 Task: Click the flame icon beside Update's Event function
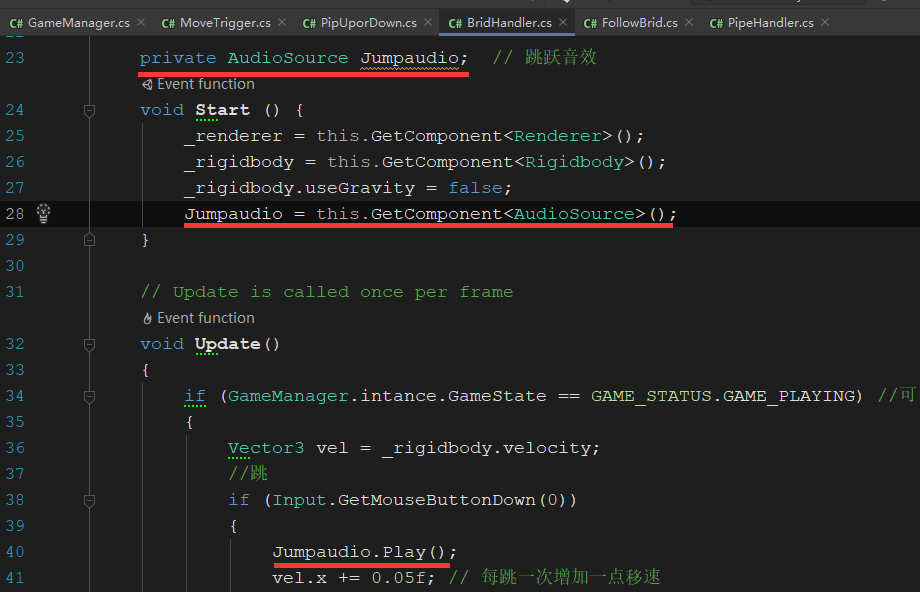pyautogui.click(x=147, y=319)
